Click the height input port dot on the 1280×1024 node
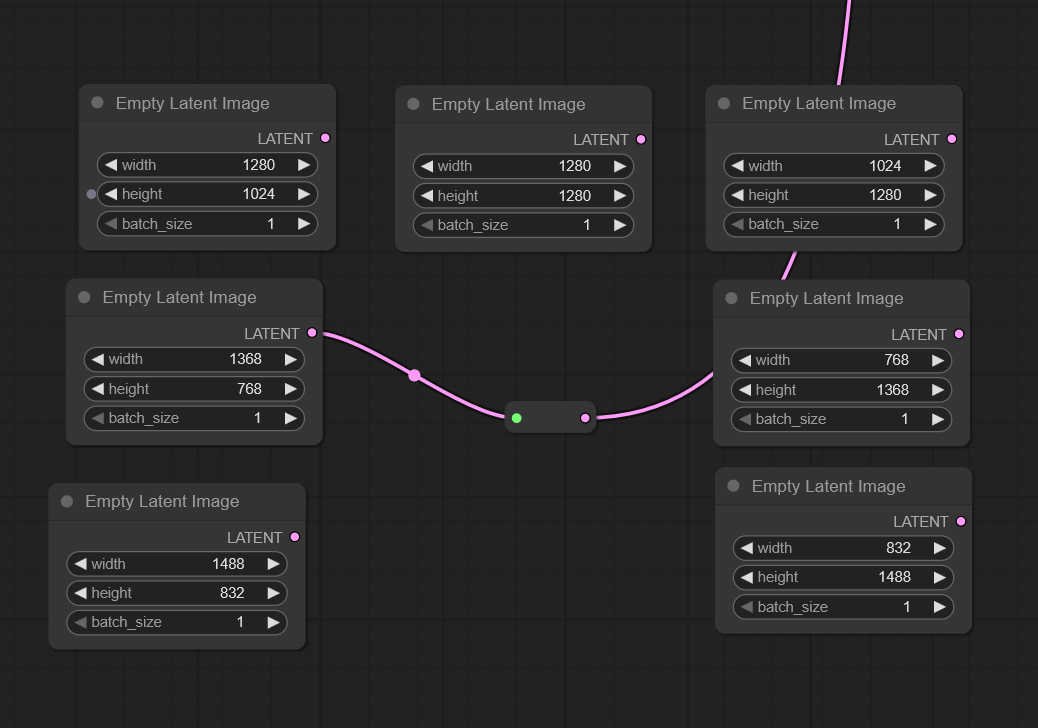This screenshot has height=728, width=1038. tap(91, 194)
